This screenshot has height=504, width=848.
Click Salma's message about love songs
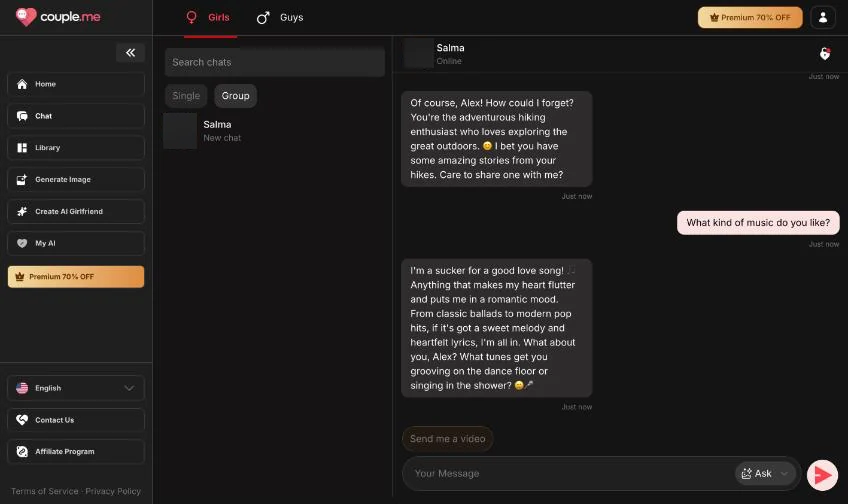click(x=496, y=328)
